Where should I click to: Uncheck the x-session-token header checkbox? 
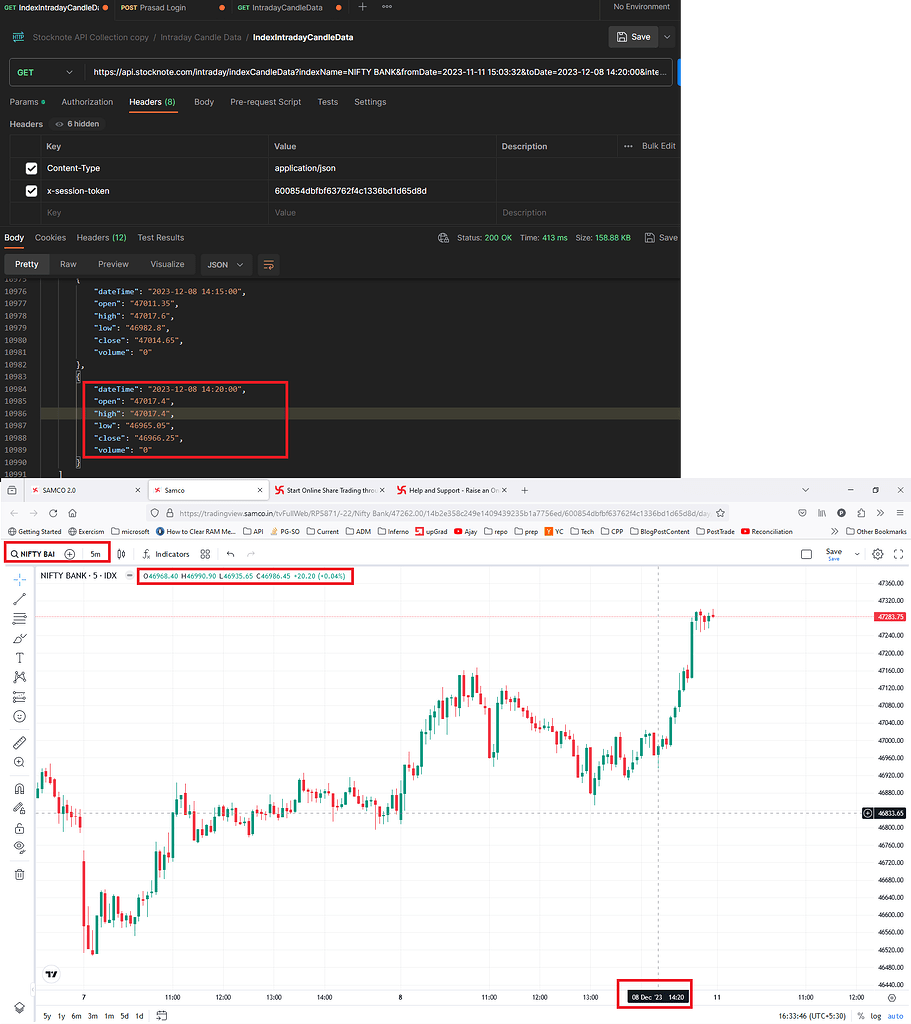click(31, 190)
